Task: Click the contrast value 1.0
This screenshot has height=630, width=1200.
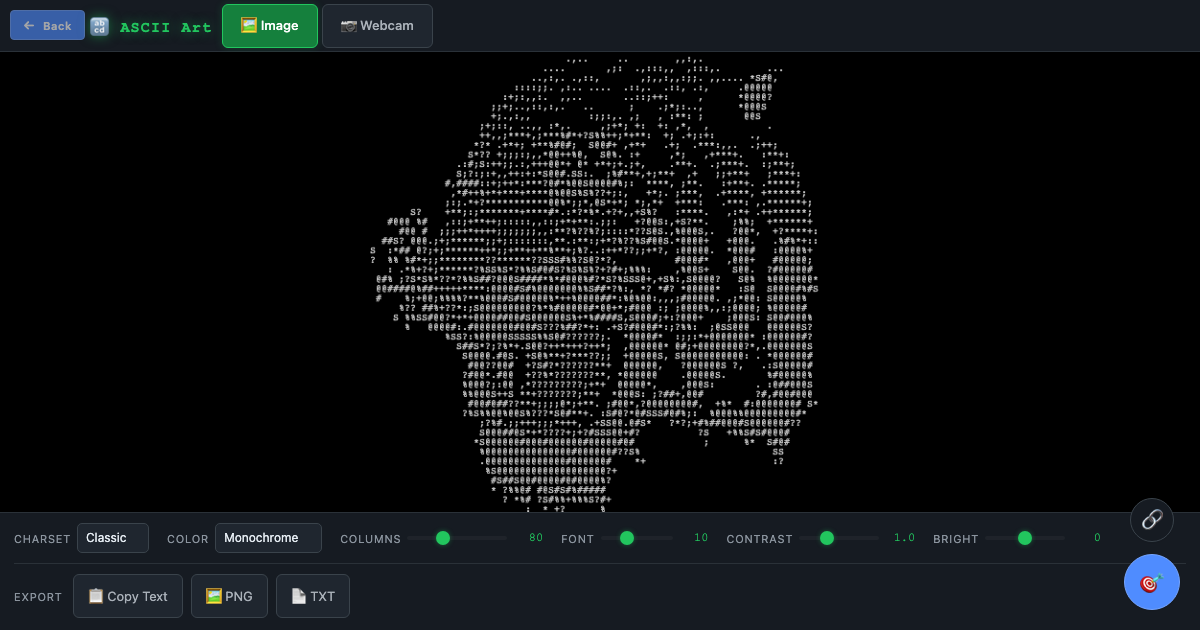Action: [x=904, y=538]
